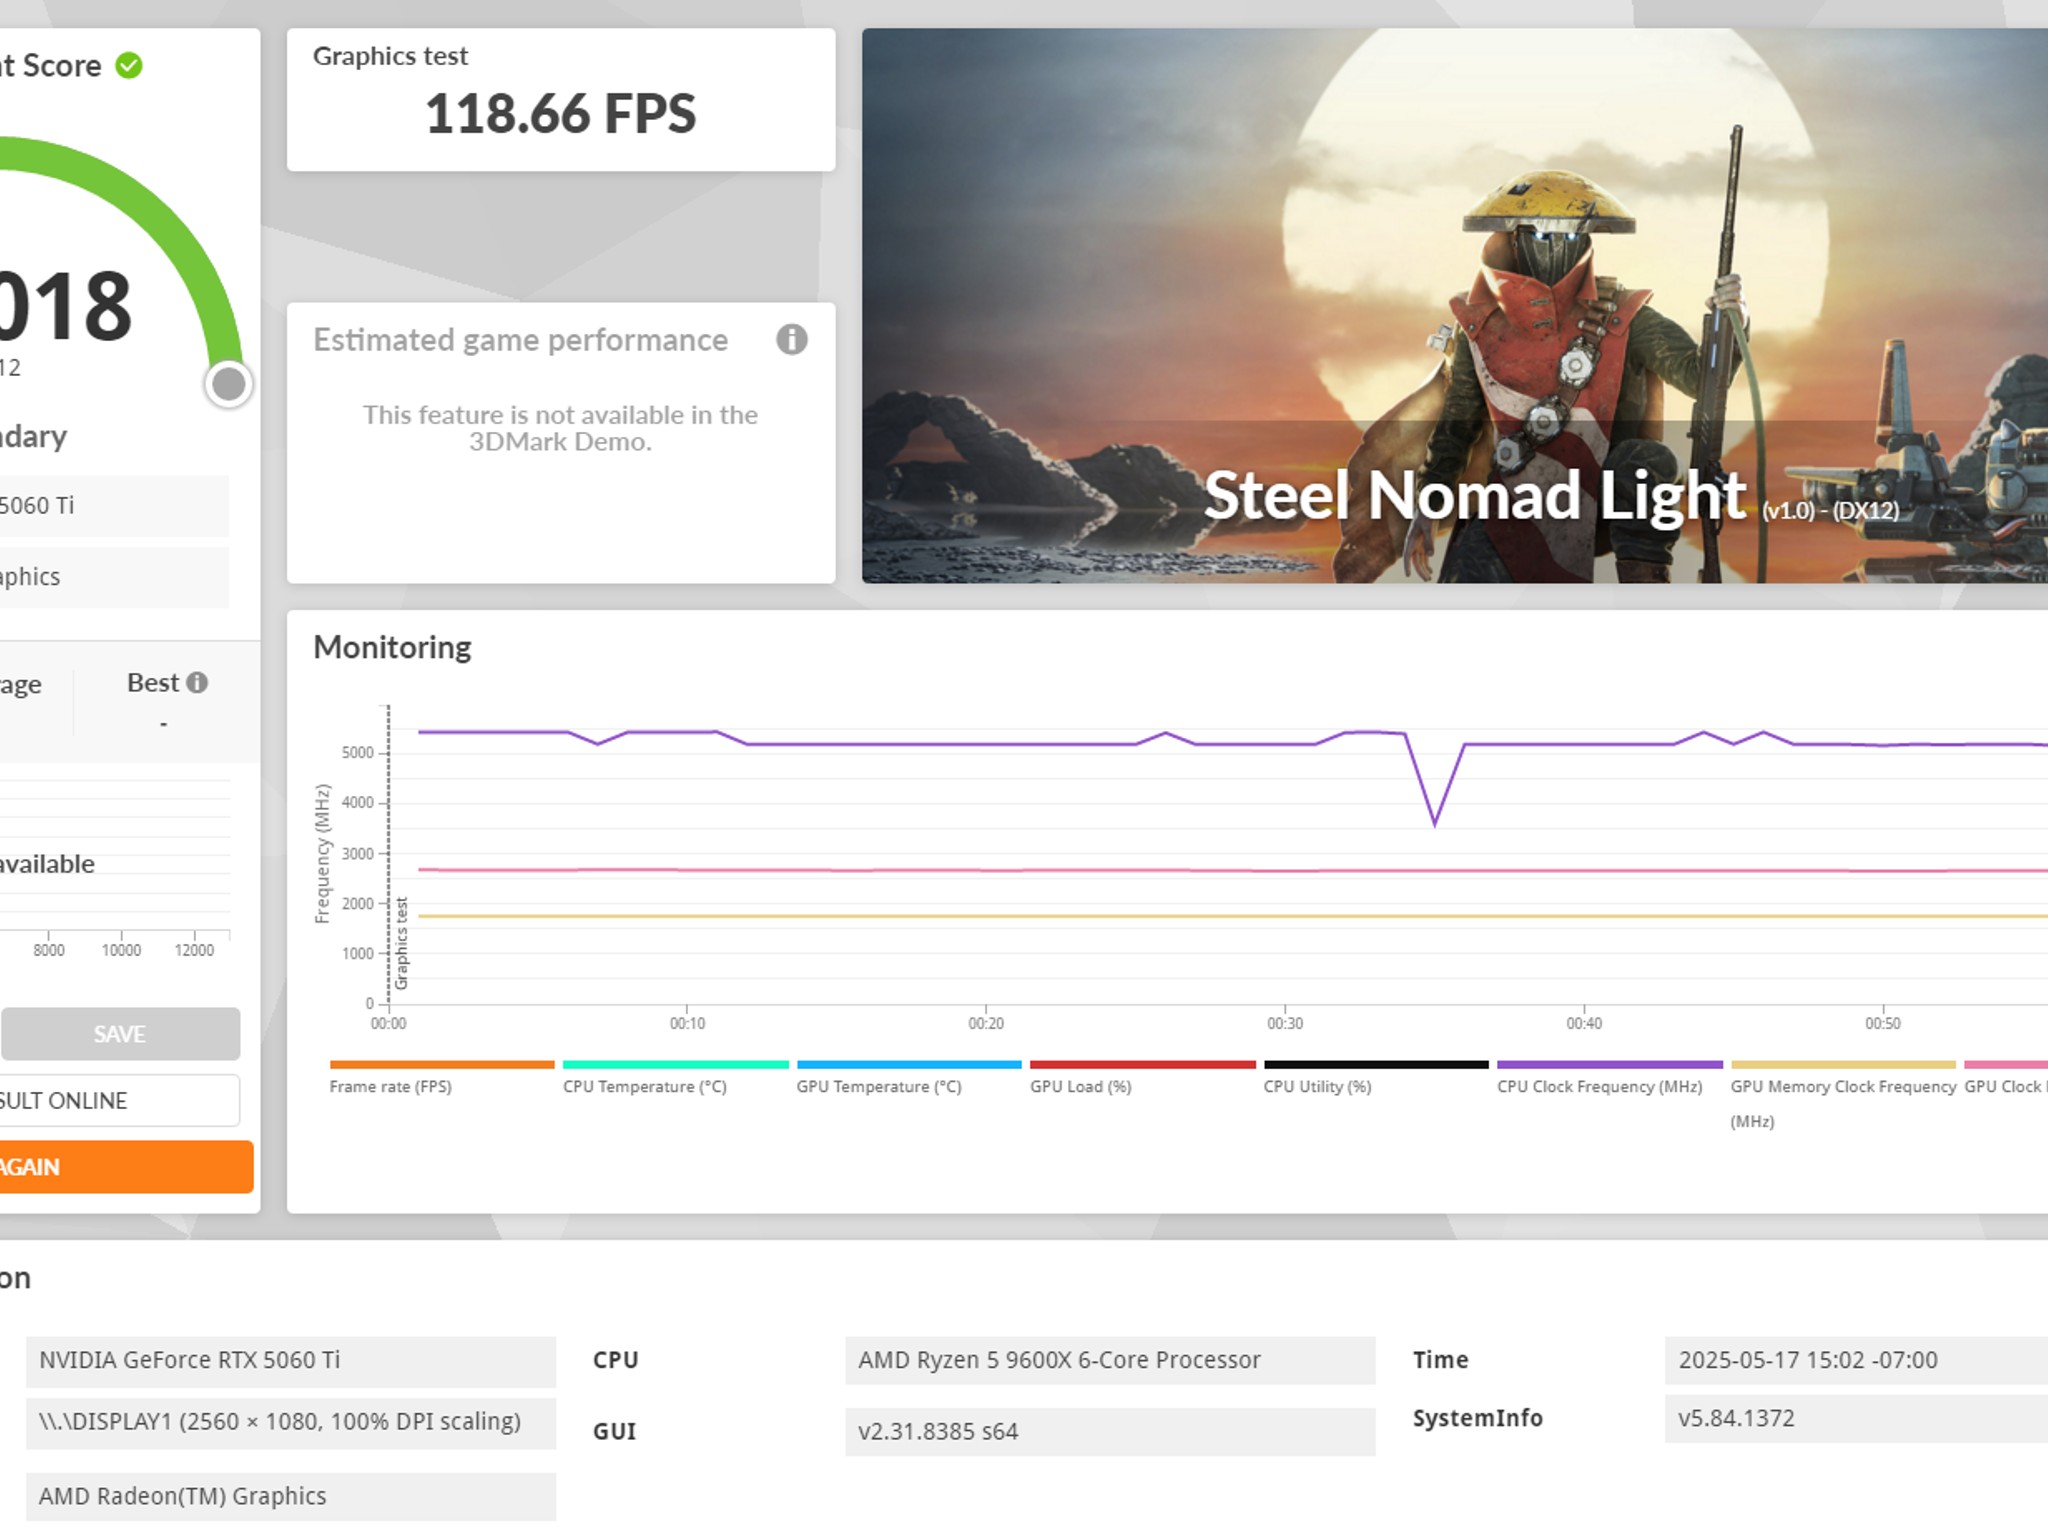Click the gray score gauge endpoint knob

click(229, 384)
